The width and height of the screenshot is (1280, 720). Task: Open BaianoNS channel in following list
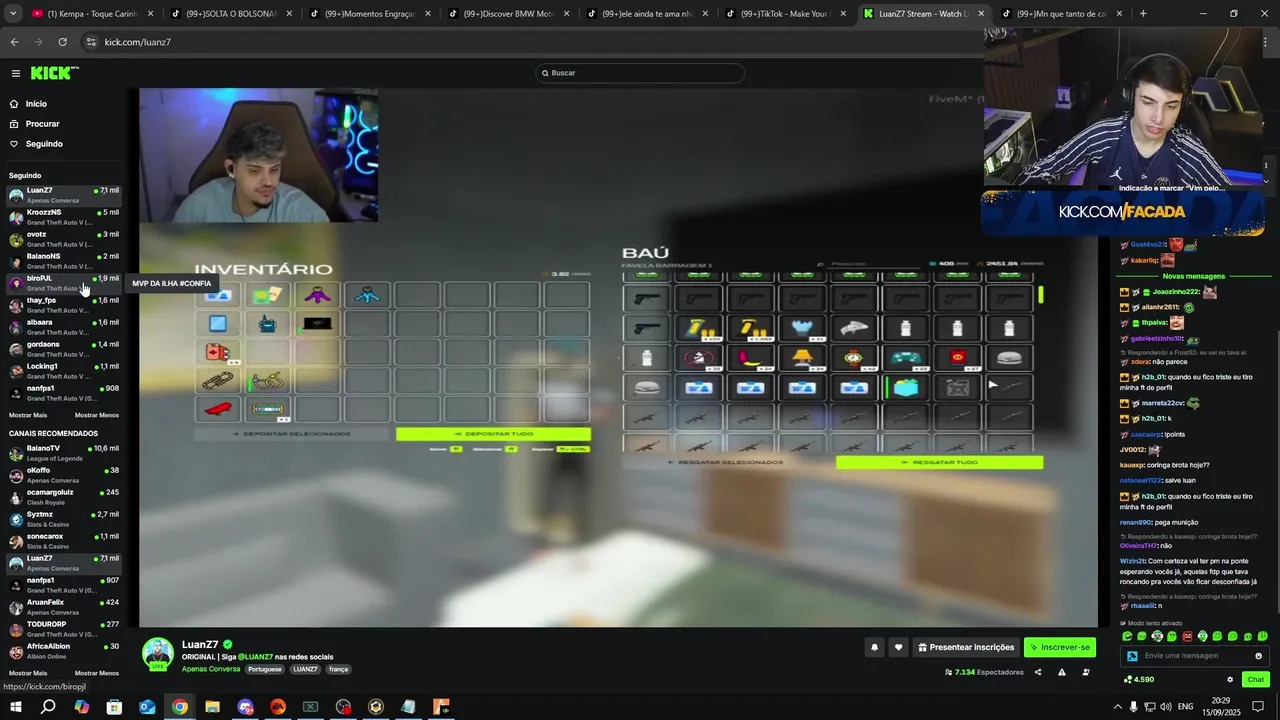click(64, 261)
